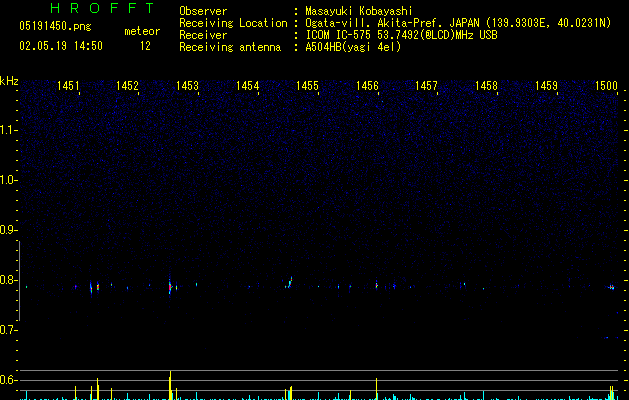Click the 0.7 kHz axis label
This screenshot has width=629, height=400.
[8, 330]
